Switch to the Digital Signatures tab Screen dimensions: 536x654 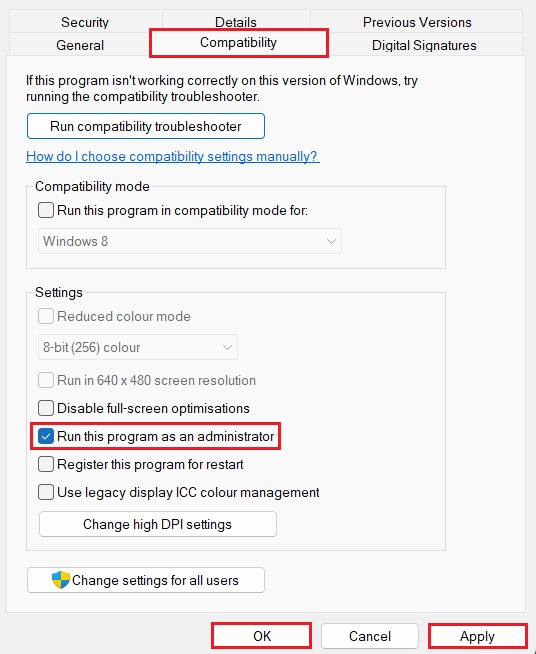(x=424, y=45)
